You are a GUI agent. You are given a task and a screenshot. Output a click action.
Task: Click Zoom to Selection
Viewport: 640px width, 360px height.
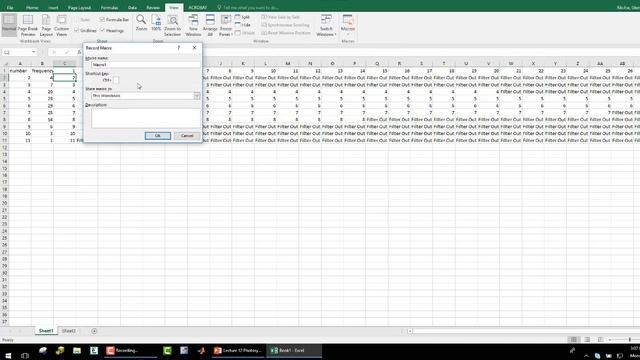pos(173,25)
